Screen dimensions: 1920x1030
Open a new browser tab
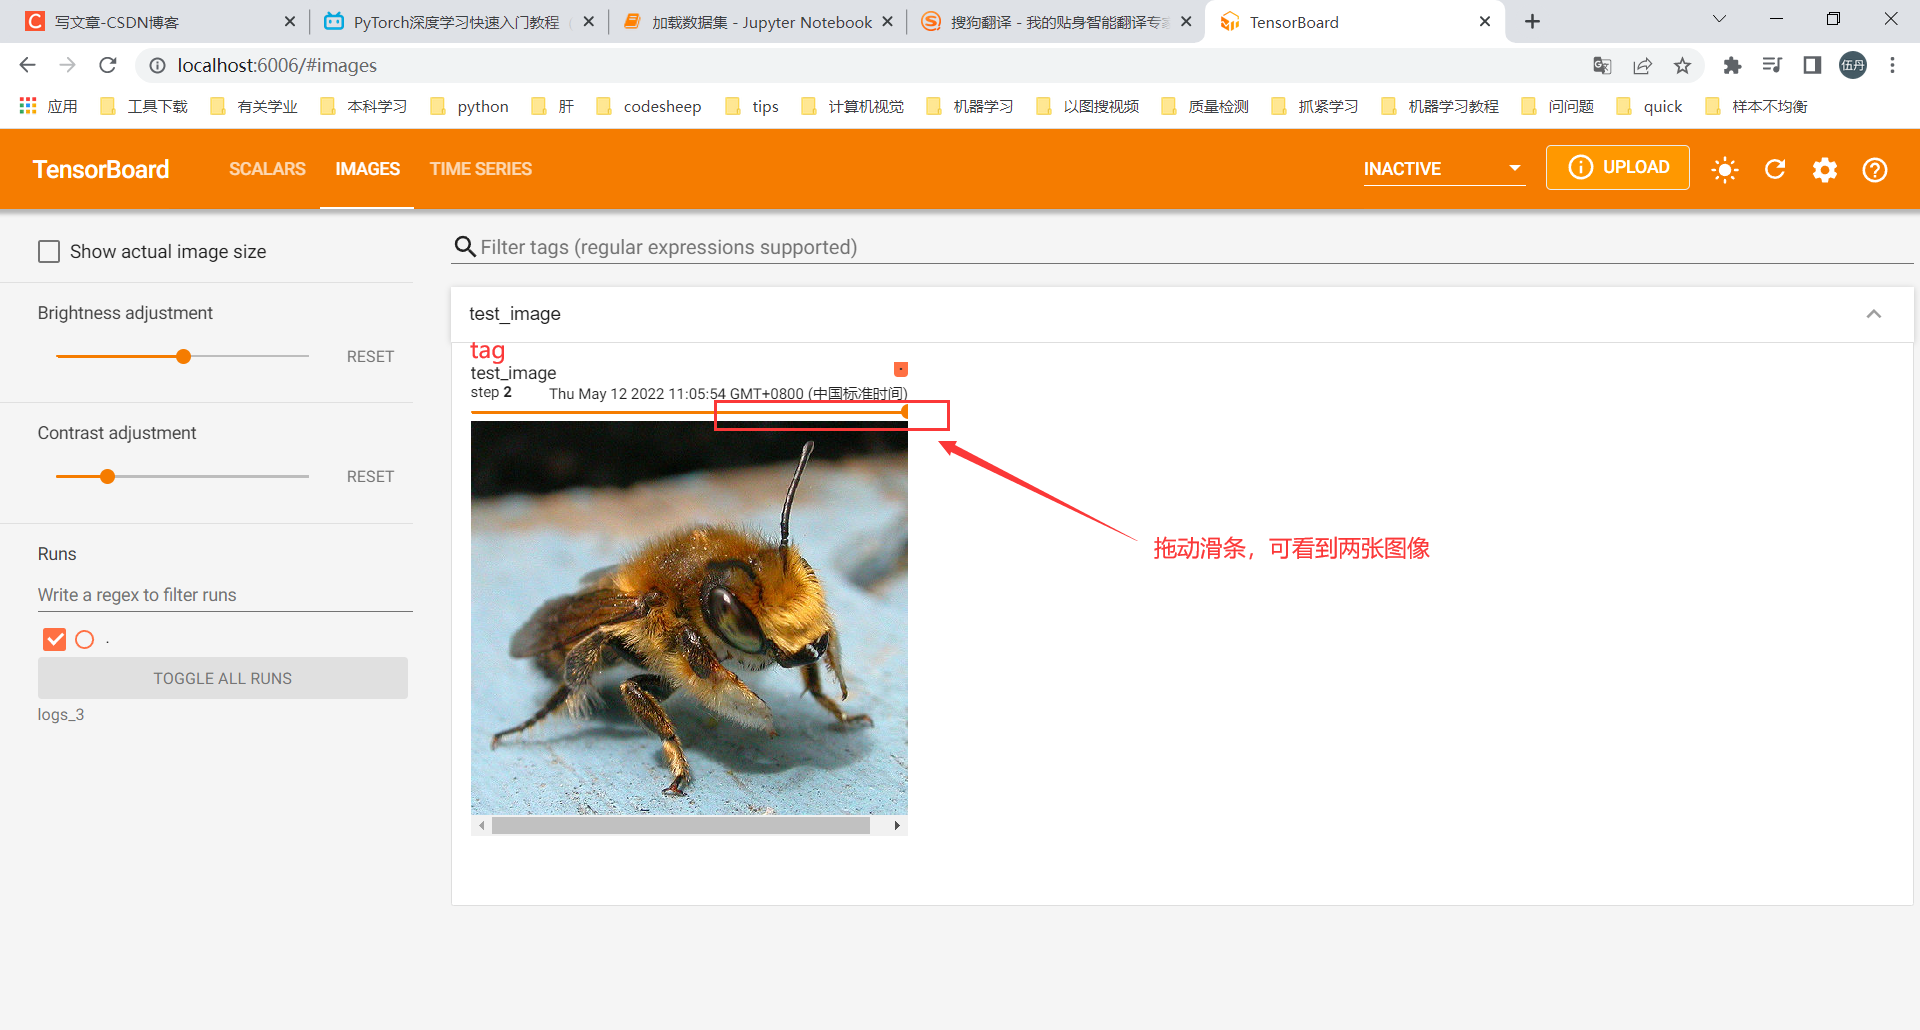point(1532,21)
